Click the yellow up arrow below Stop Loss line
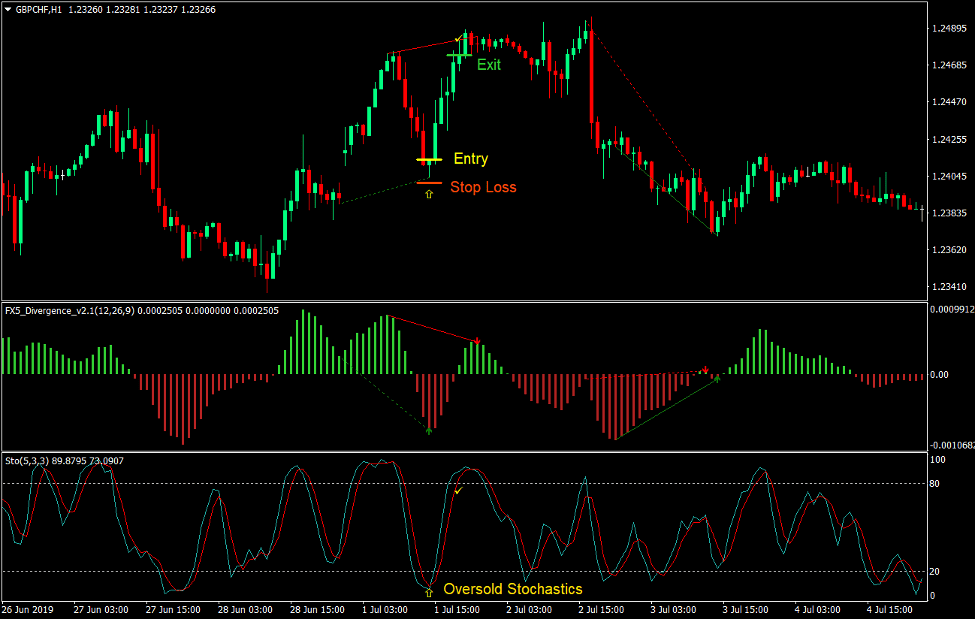 pyautogui.click(x=429, y=195)
